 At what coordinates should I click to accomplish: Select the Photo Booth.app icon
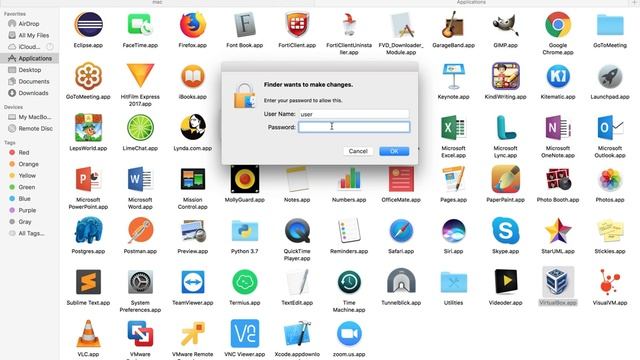pyautogui.click(x=558, y=179)
